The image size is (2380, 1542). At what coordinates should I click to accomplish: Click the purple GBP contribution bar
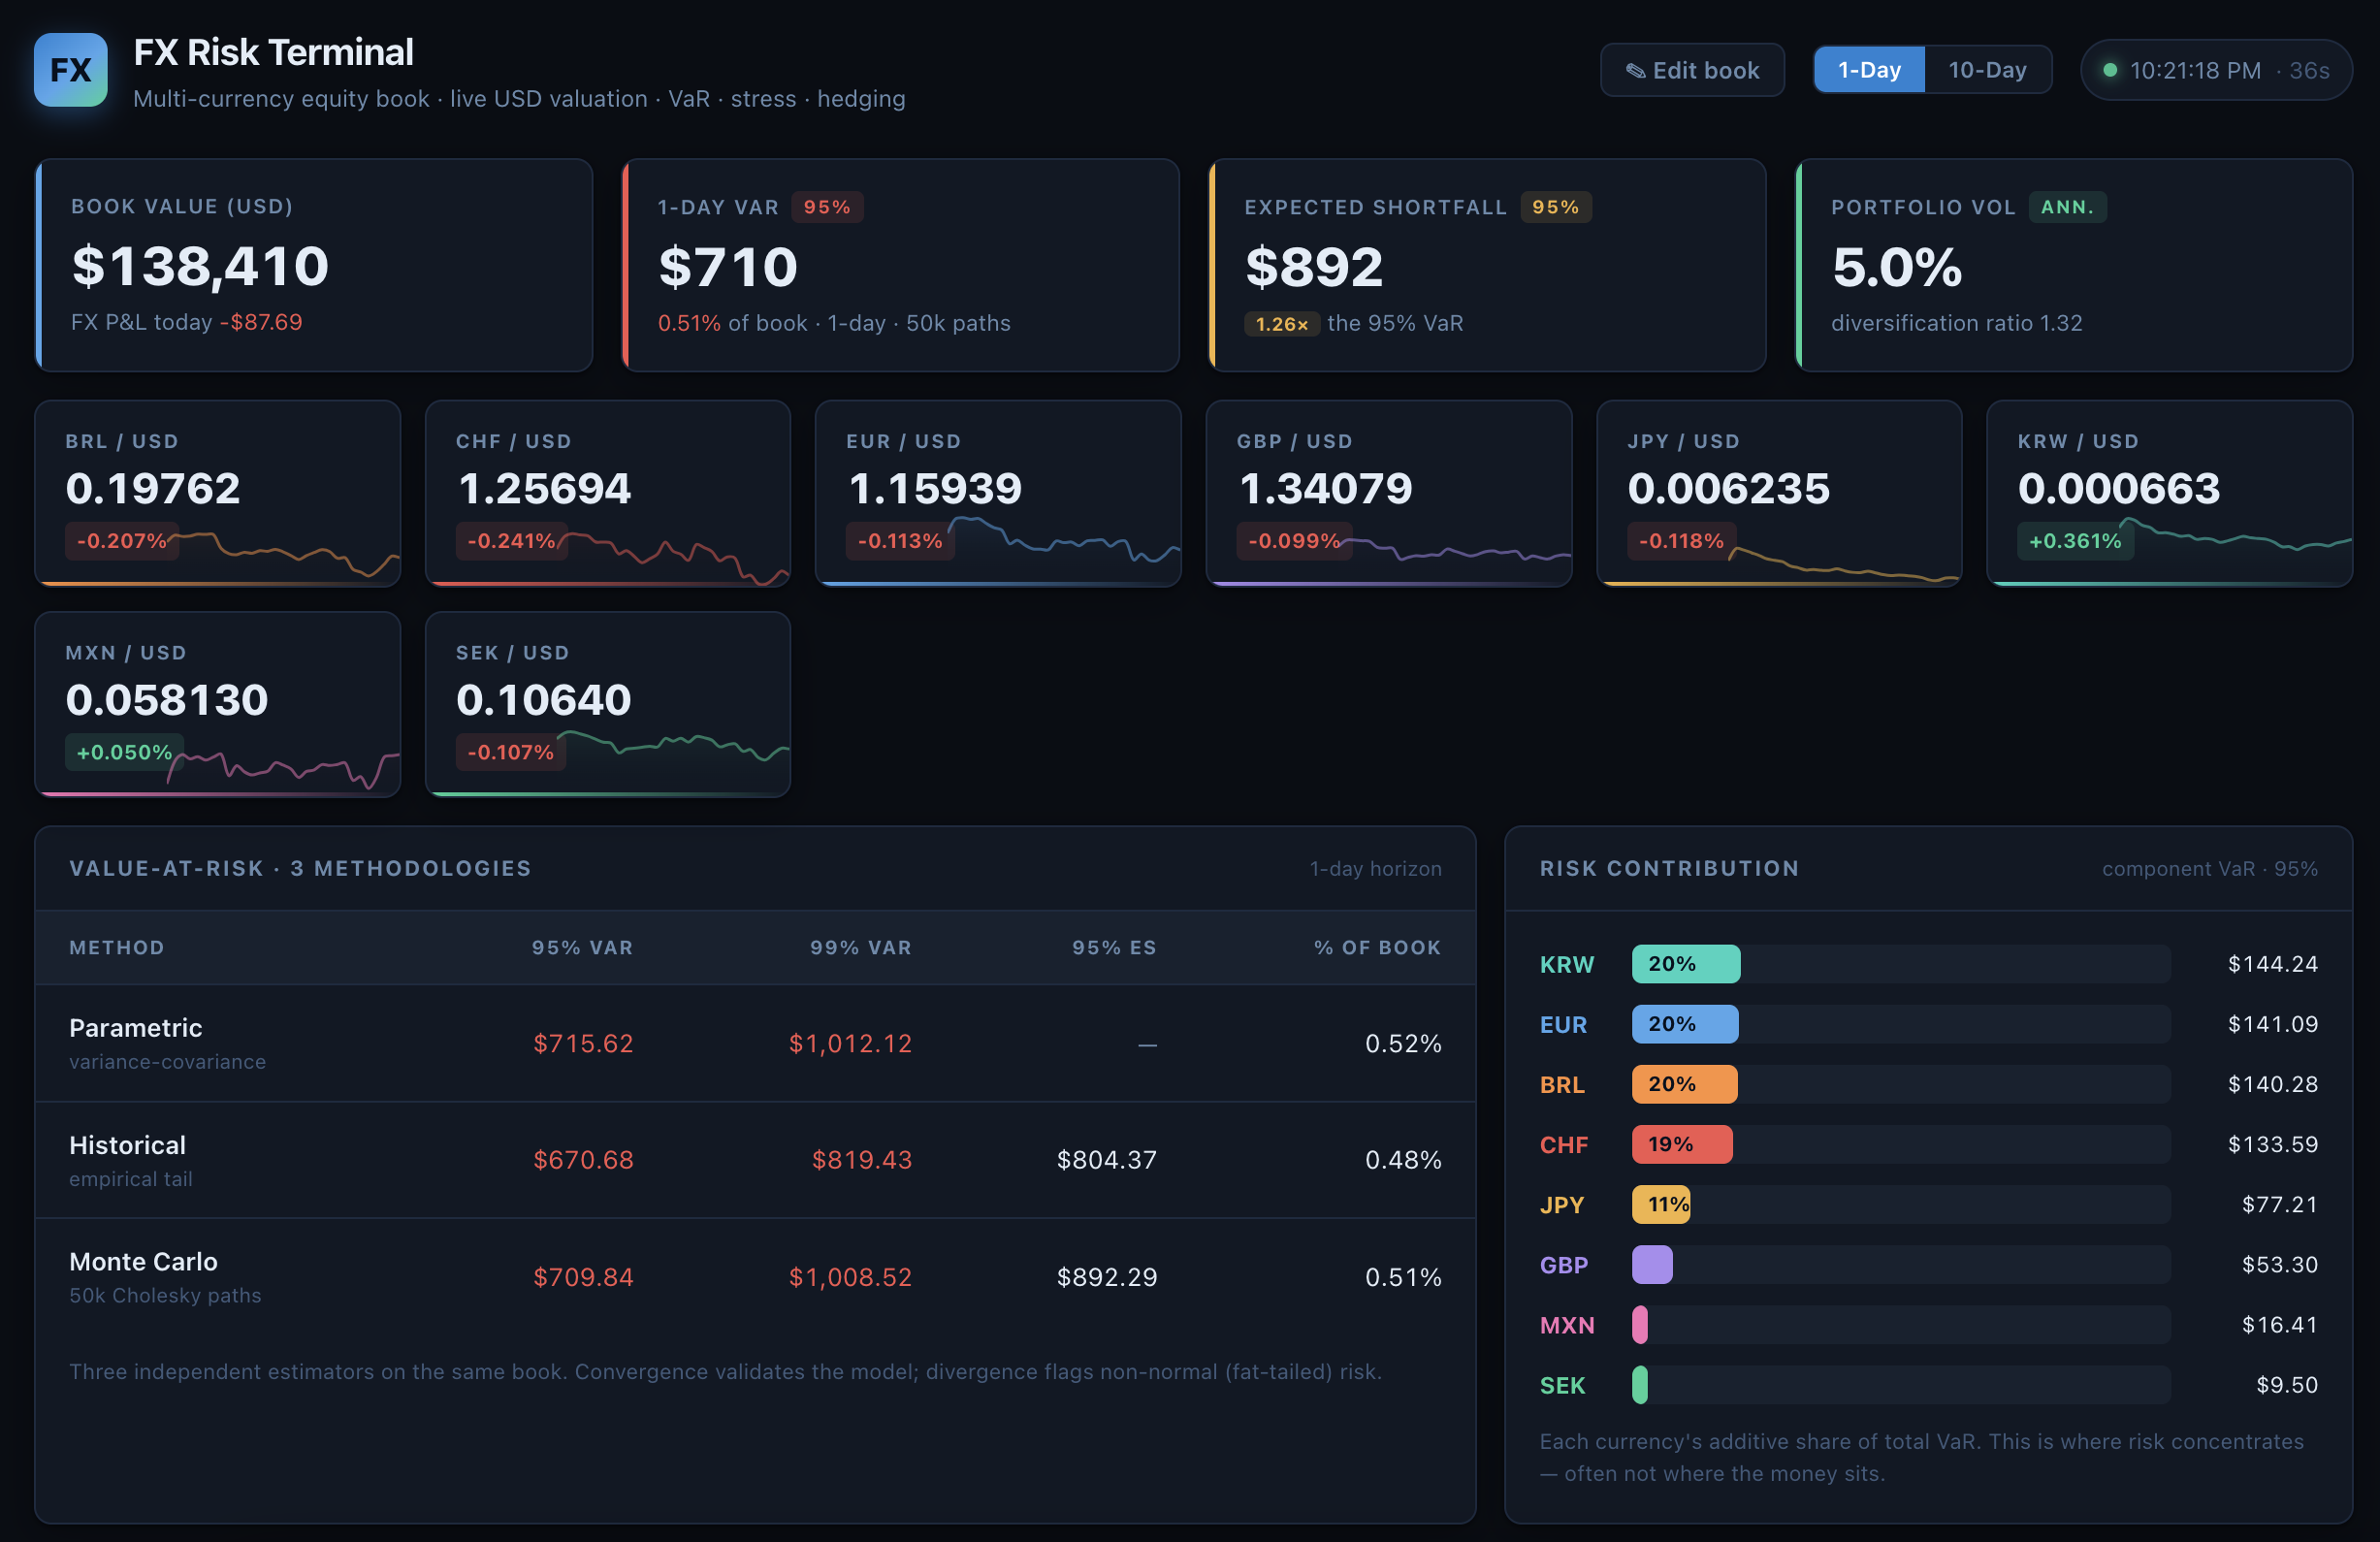(x=1652, y=1264)
